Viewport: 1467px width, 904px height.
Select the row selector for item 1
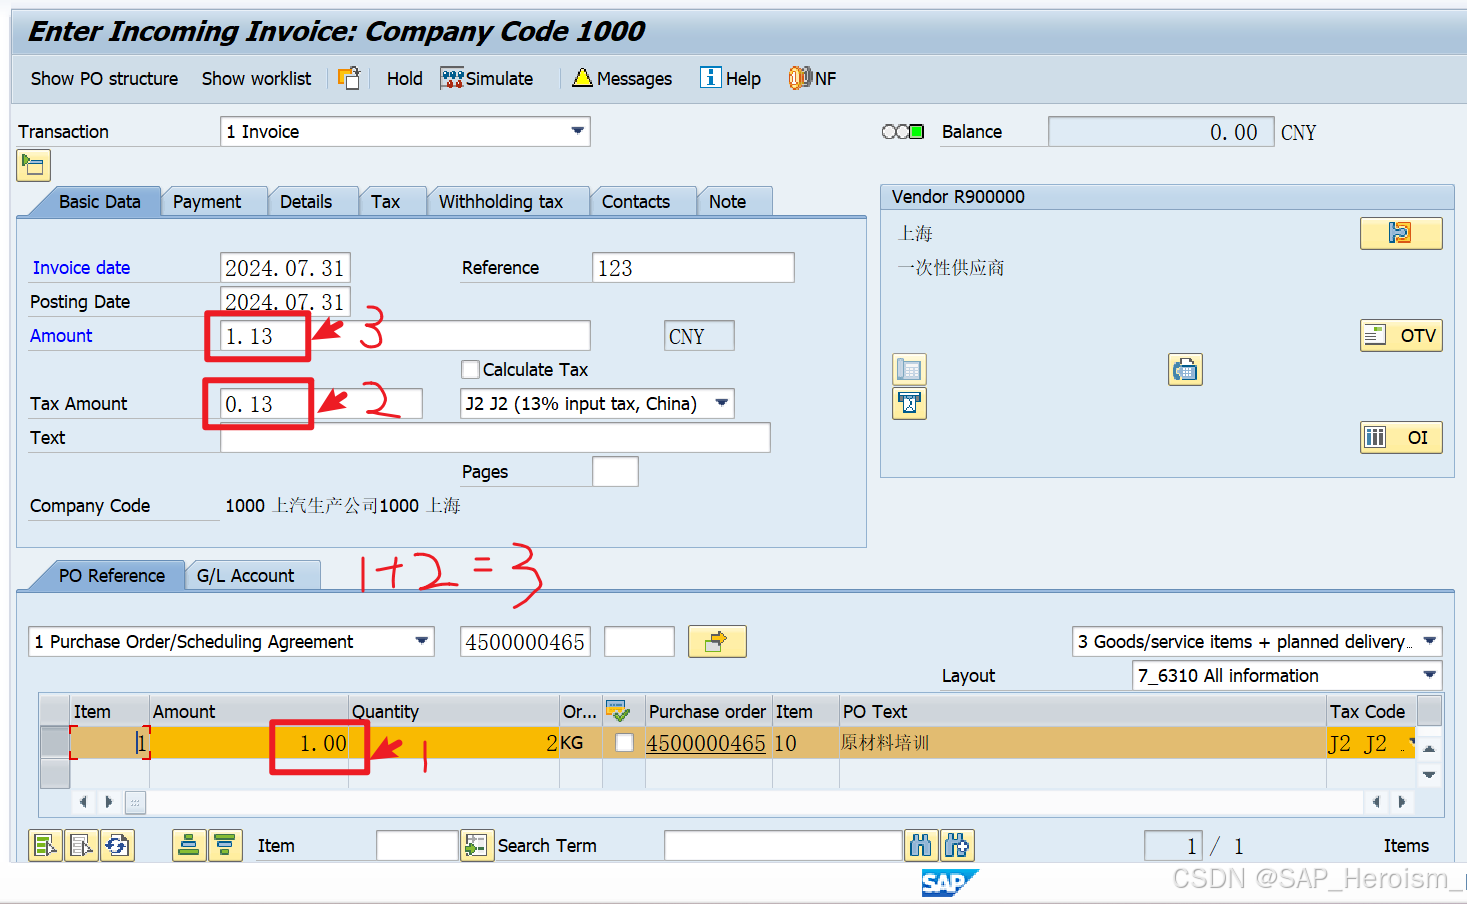(54, 743)
